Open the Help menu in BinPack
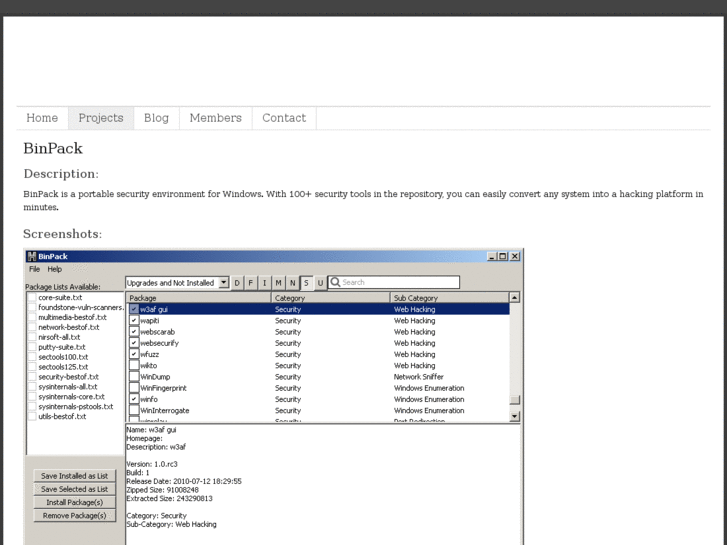Image resolution: width=727 pixels, height=545 pixels. 54,269
